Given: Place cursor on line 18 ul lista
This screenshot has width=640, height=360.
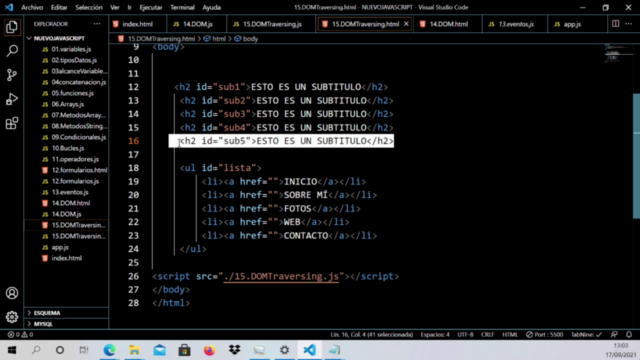Looking at the screenshot, I should (x=221, y=168).
